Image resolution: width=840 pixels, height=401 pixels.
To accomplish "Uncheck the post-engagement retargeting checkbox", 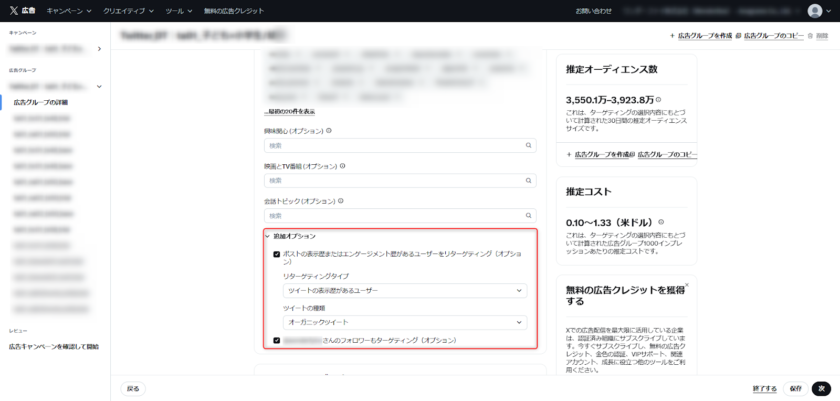I will click(x=277, y=254).
